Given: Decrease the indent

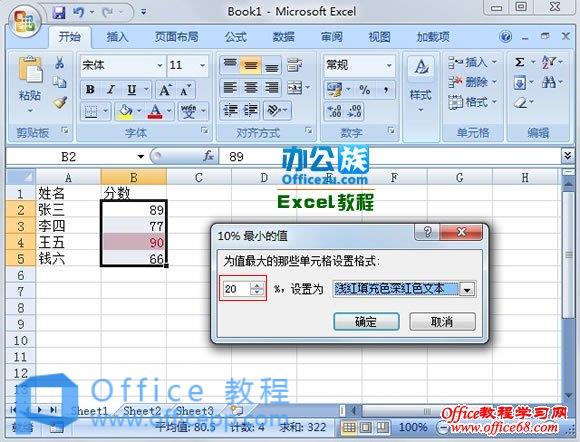Looking at the screenshot, I should pos(230,110).
